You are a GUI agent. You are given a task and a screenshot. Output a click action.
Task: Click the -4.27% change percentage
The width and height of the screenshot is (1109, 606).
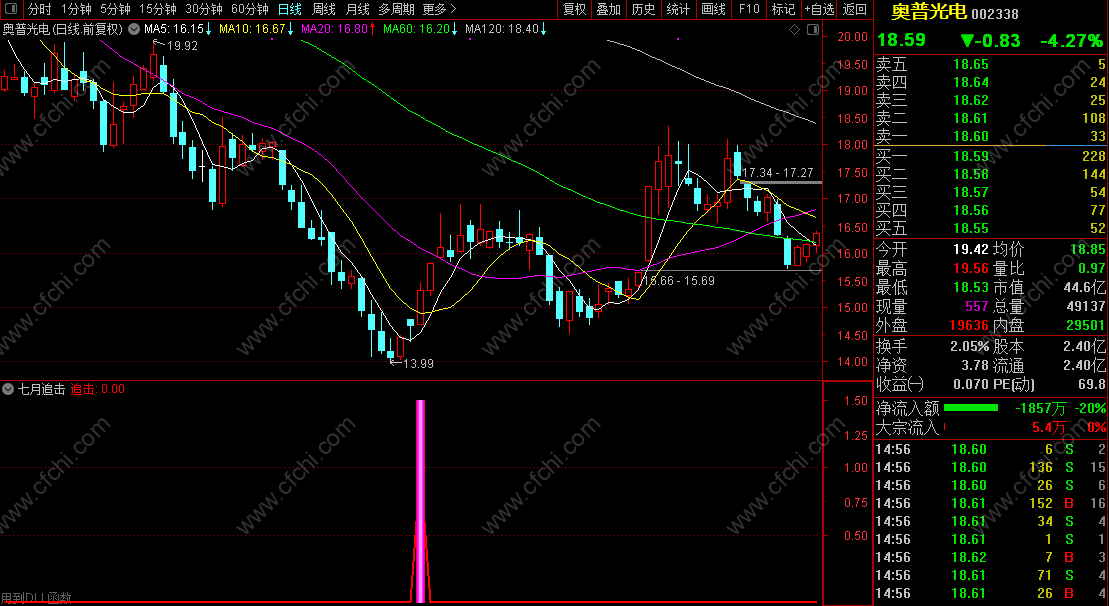(1072, 40)
